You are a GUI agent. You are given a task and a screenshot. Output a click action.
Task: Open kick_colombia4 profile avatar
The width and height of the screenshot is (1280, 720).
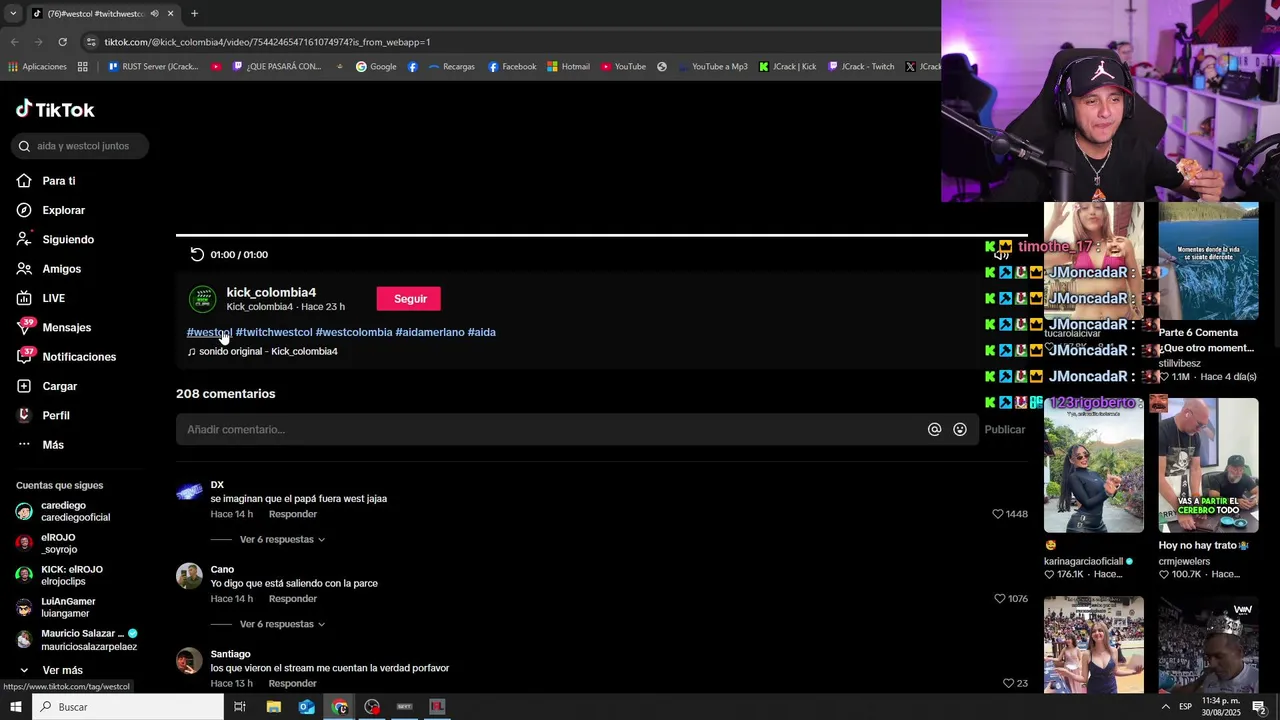click(x=203, y=299)
